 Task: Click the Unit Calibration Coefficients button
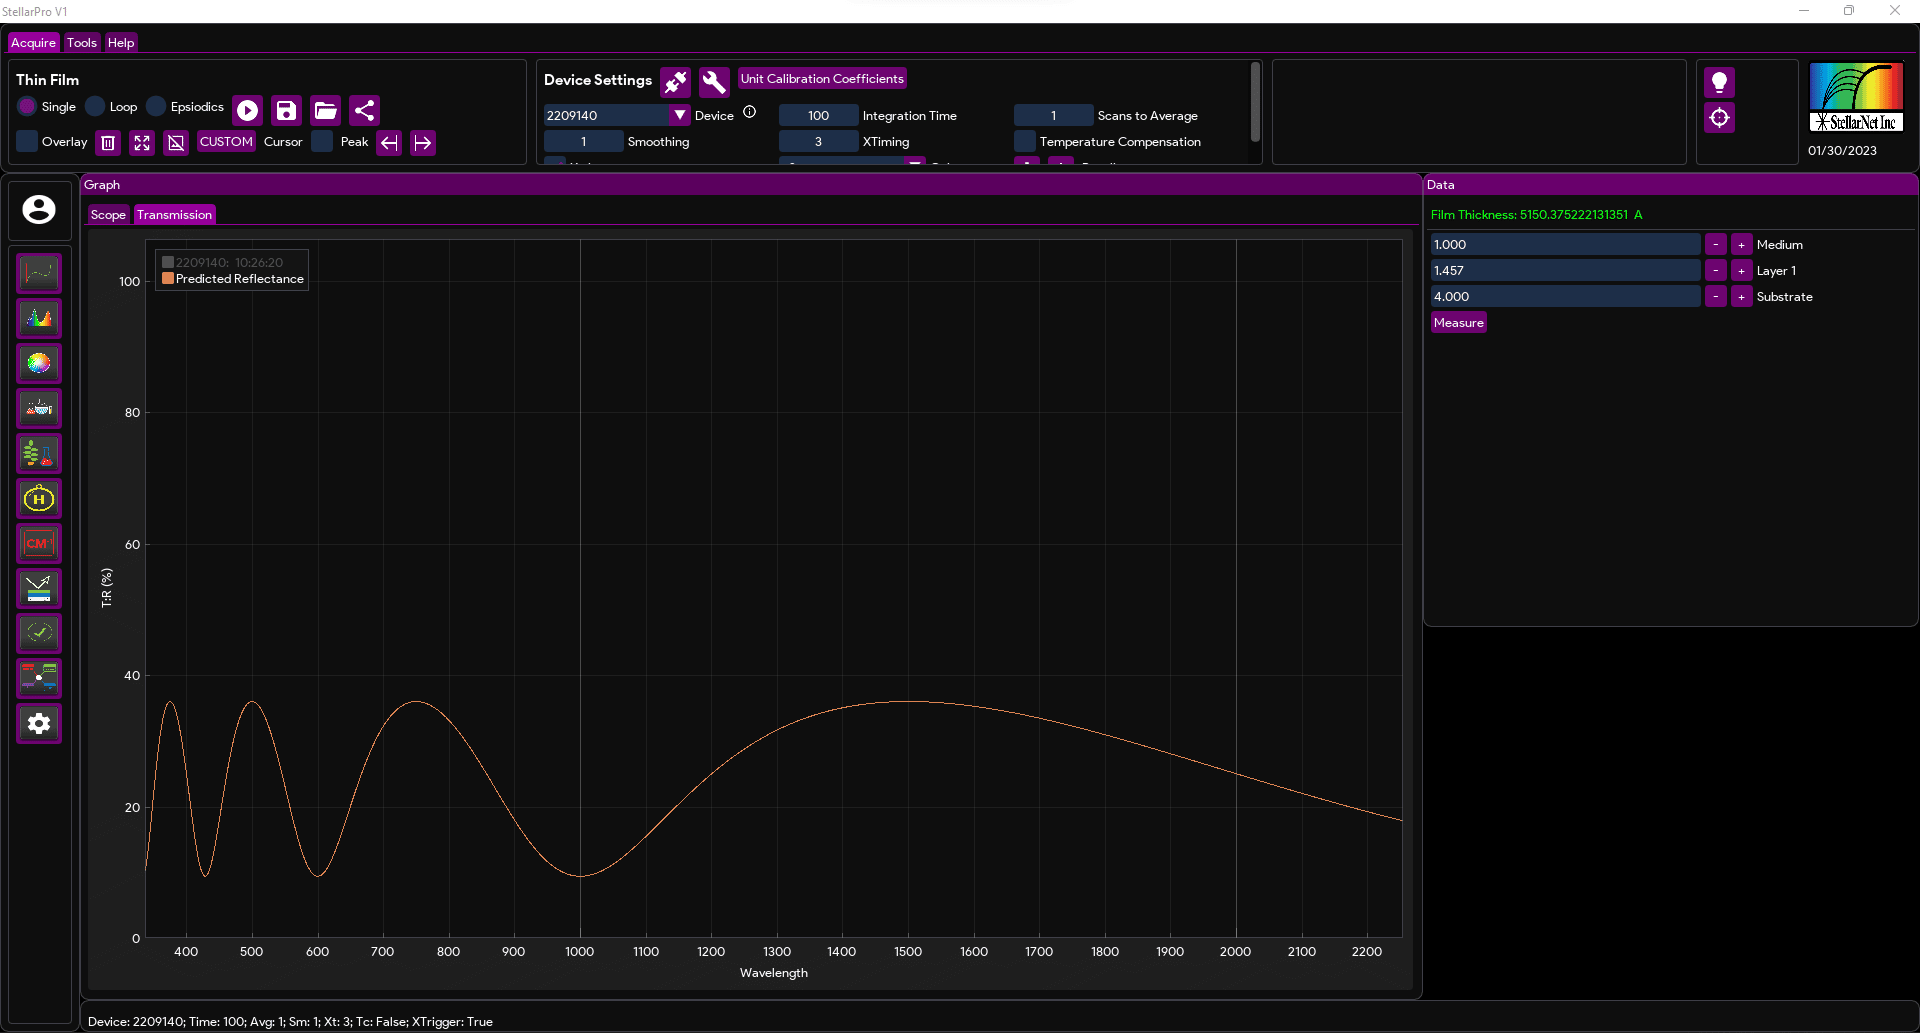[x=822, y=79]
